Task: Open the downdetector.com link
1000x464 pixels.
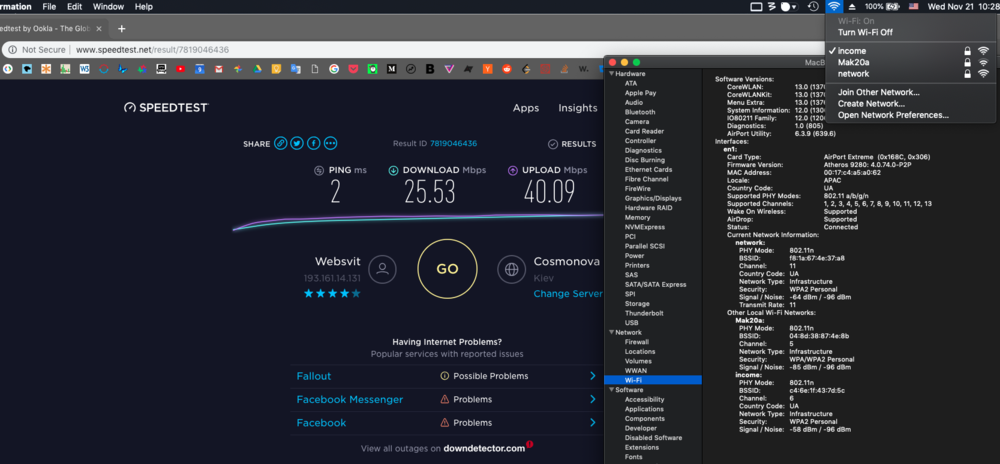Action: (484, 448)
